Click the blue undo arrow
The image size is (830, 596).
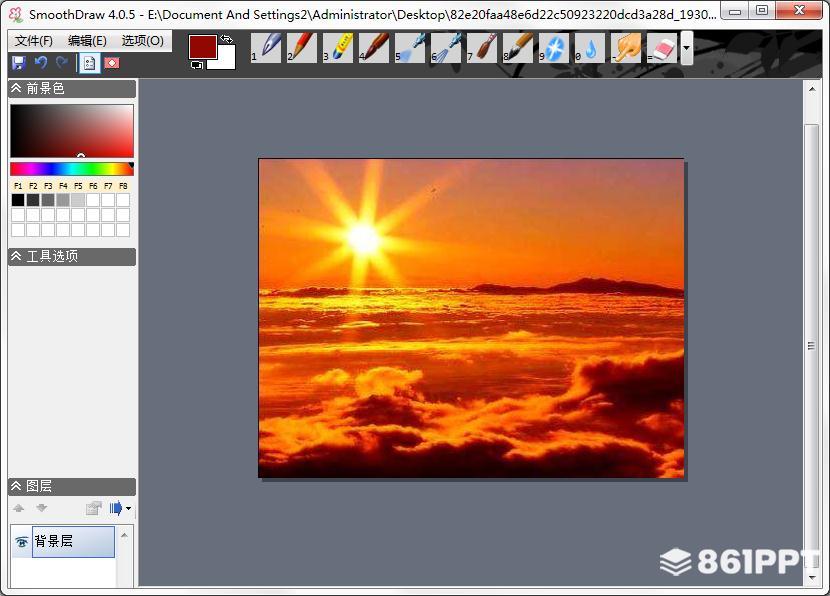coord(41,62)
